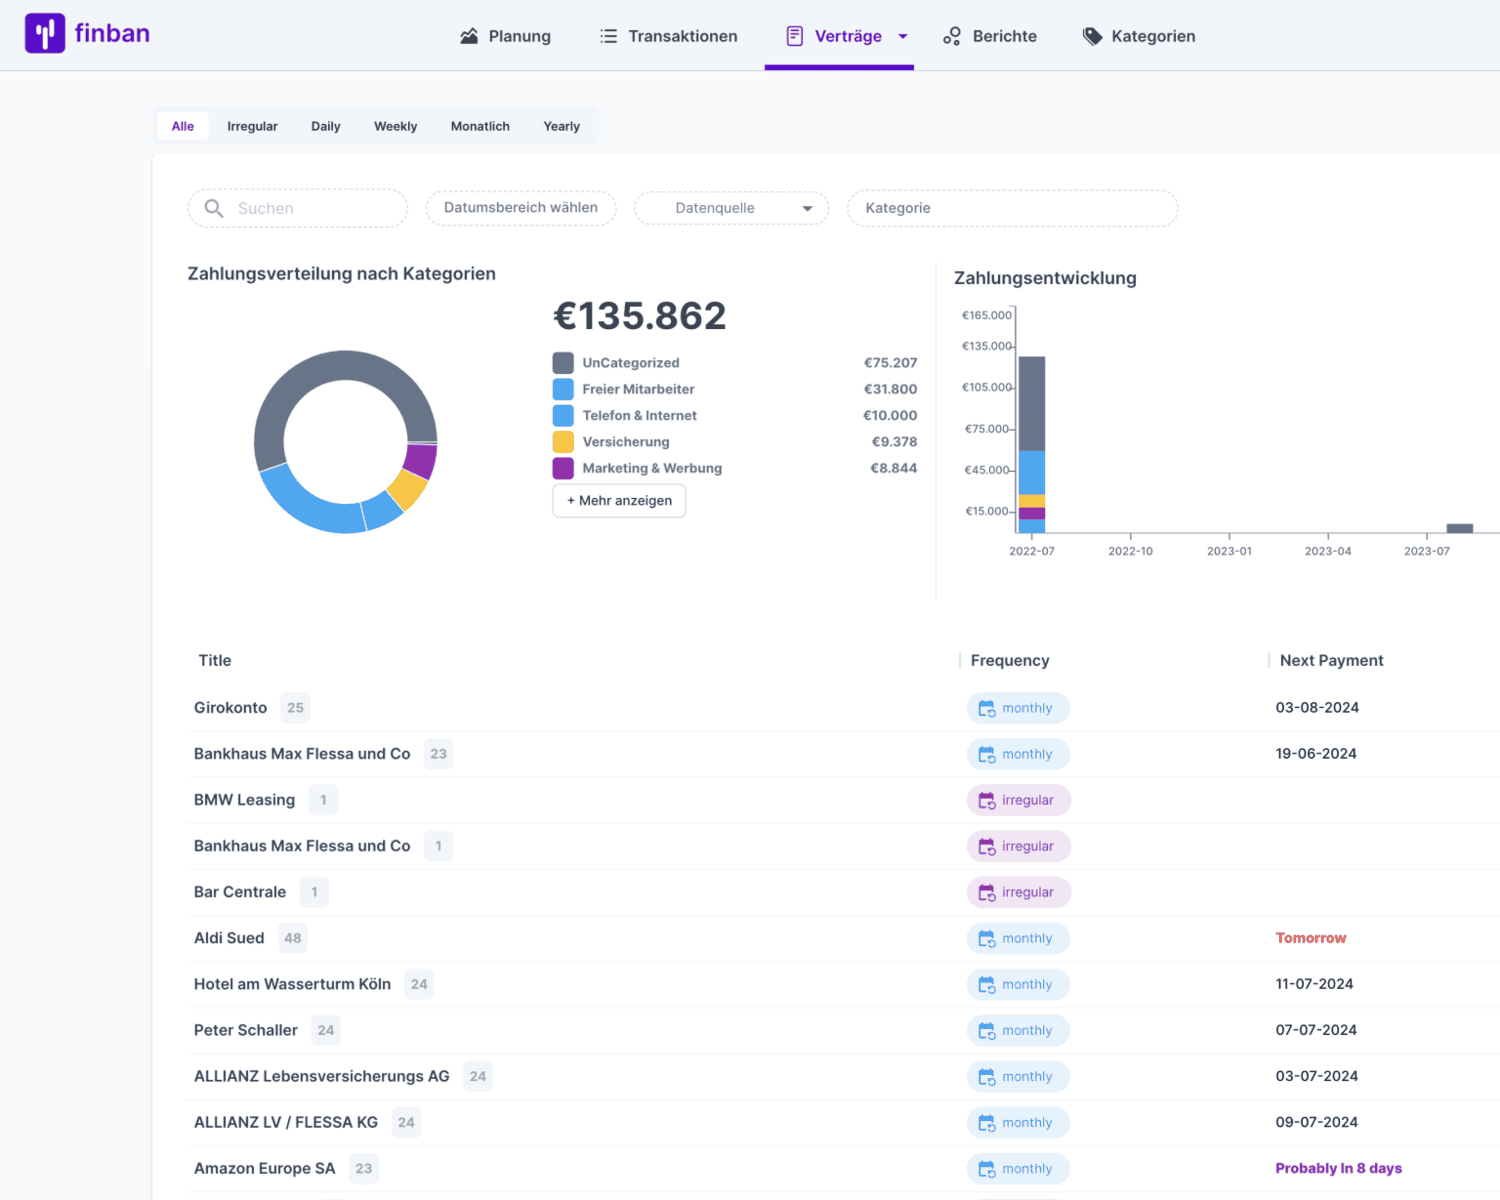Click the Verträge document icon
Screen dimensions: 1500x1200
click(795, 36)
